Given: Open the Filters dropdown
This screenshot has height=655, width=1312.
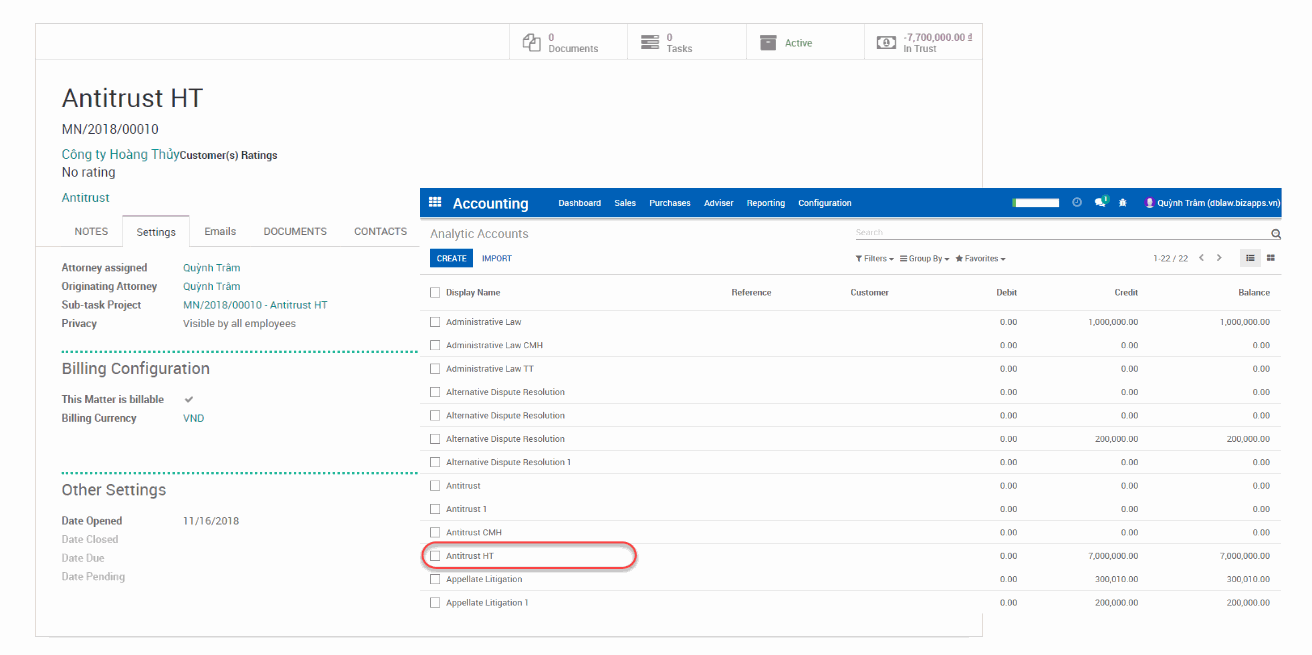Looking at the screenshot, I should [873, 258].
